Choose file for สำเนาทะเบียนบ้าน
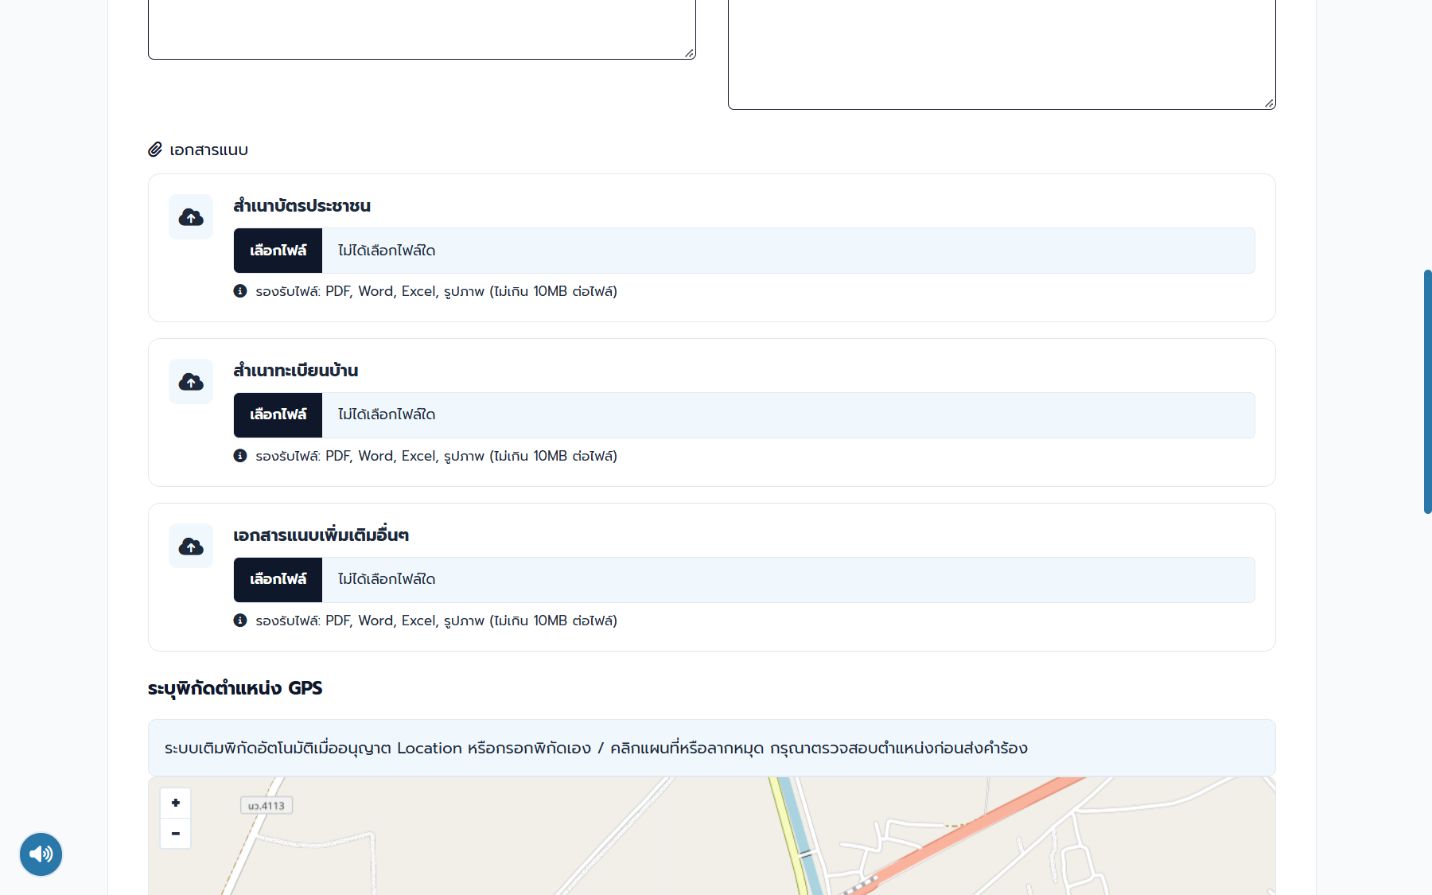Image resolution: width=1432 pixels, height=895 pixels. pos(278,415)
